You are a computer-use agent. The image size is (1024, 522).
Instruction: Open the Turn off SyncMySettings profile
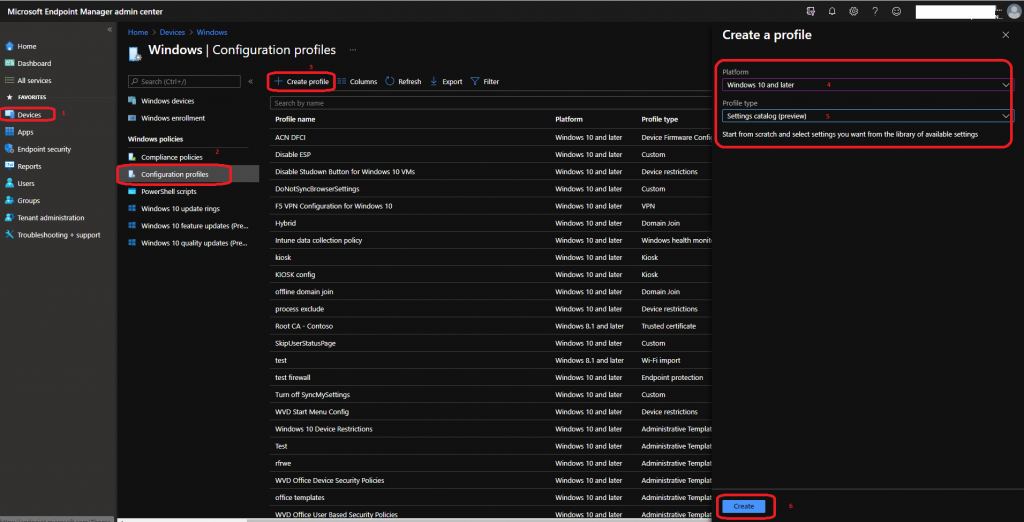point(313,395)
